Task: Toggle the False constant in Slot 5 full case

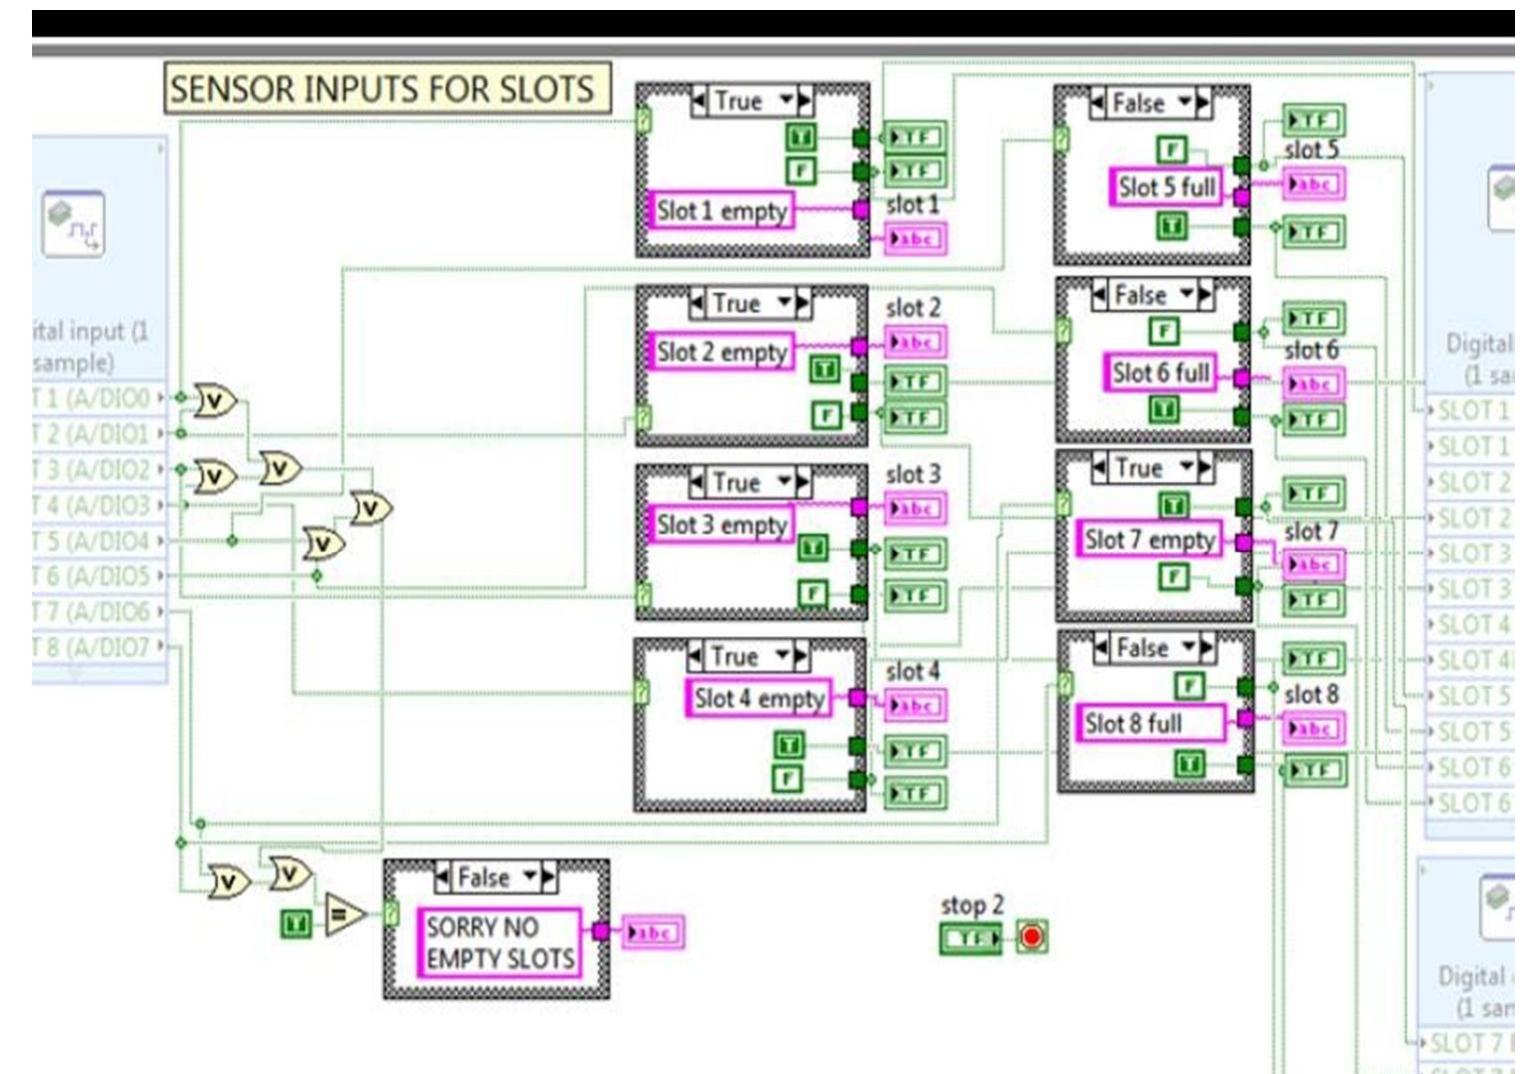Action: coord(1172,150)
